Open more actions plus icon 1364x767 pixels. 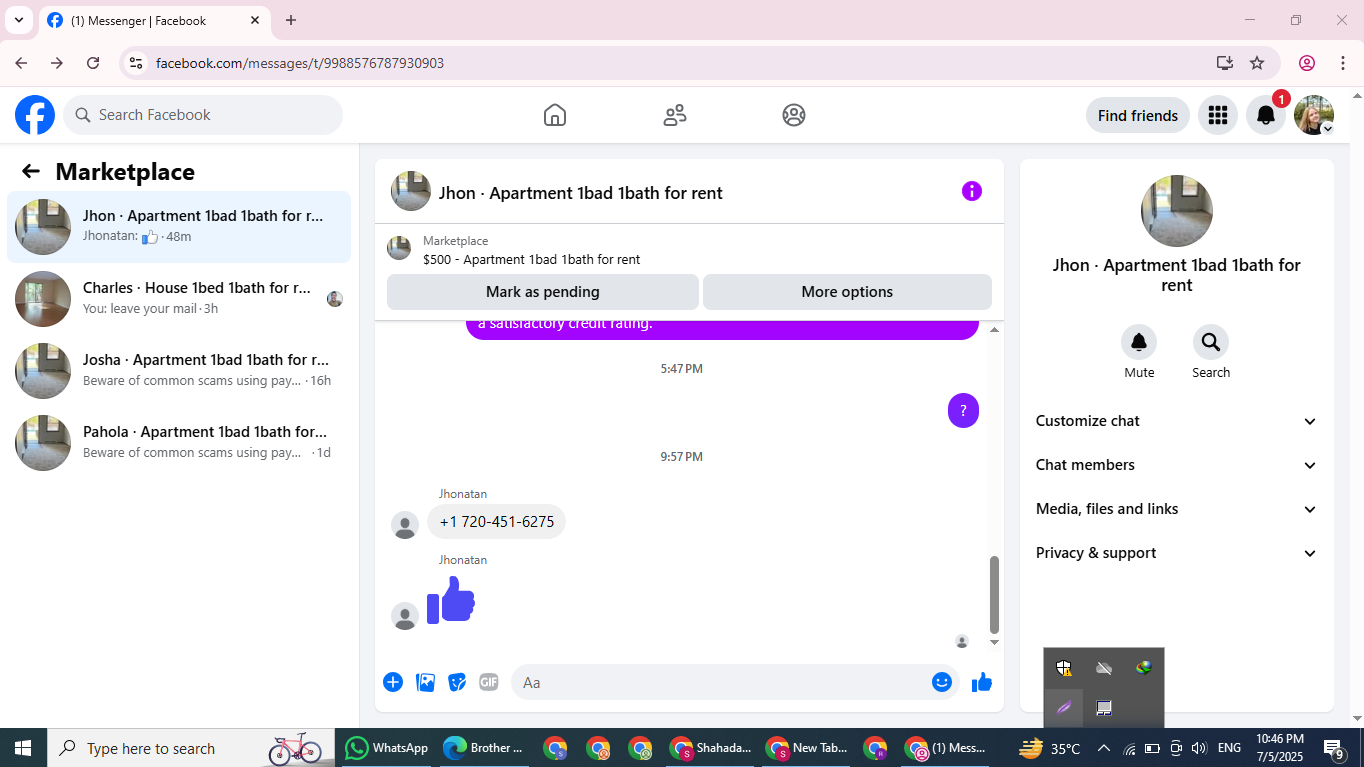pyautogui.click(x=393, y=682)
